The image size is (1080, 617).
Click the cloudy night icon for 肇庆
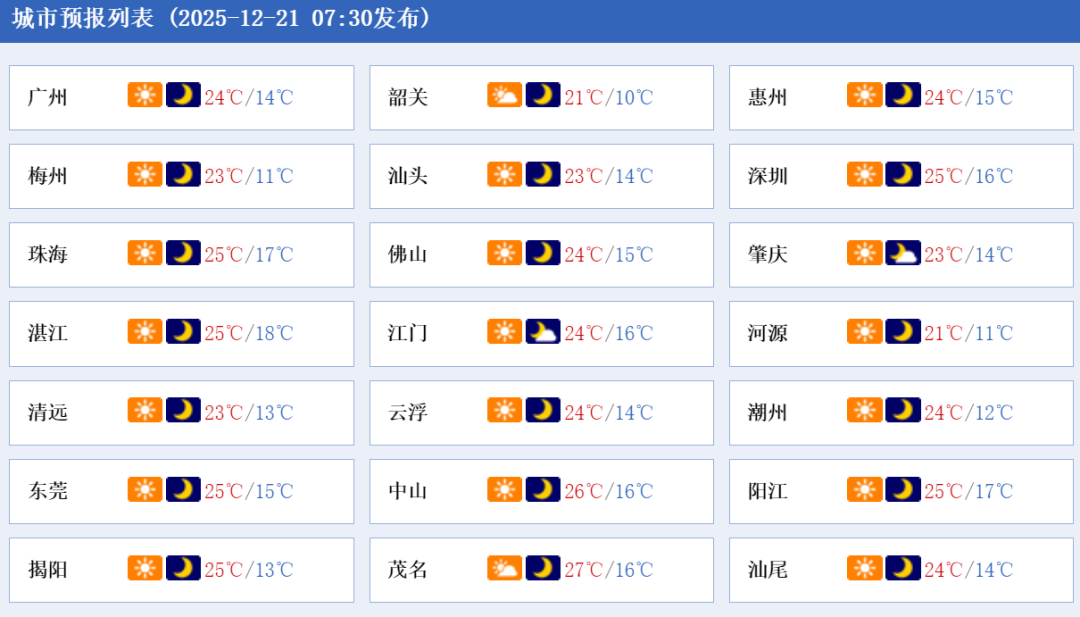[x=903, y=253]
